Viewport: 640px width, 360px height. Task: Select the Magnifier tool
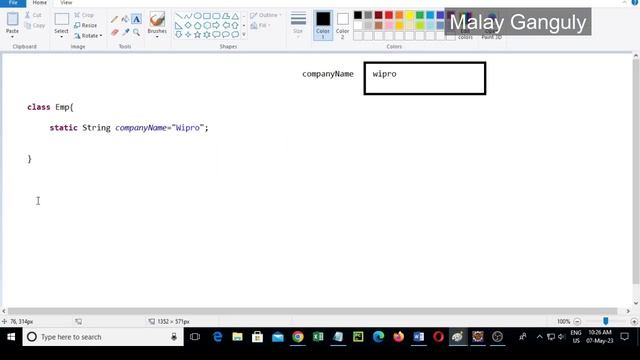(136, 32)
